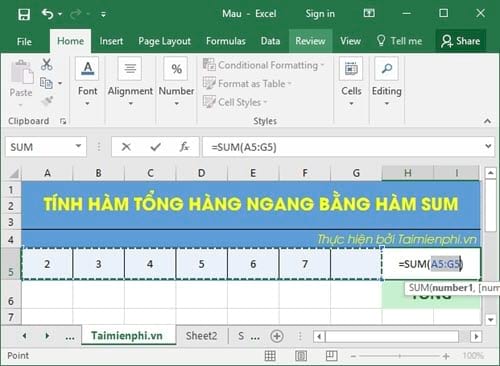Open the Name Box dropdown arrow
Viewport: 500px width, 366px height.
click(x=78, y=146)
